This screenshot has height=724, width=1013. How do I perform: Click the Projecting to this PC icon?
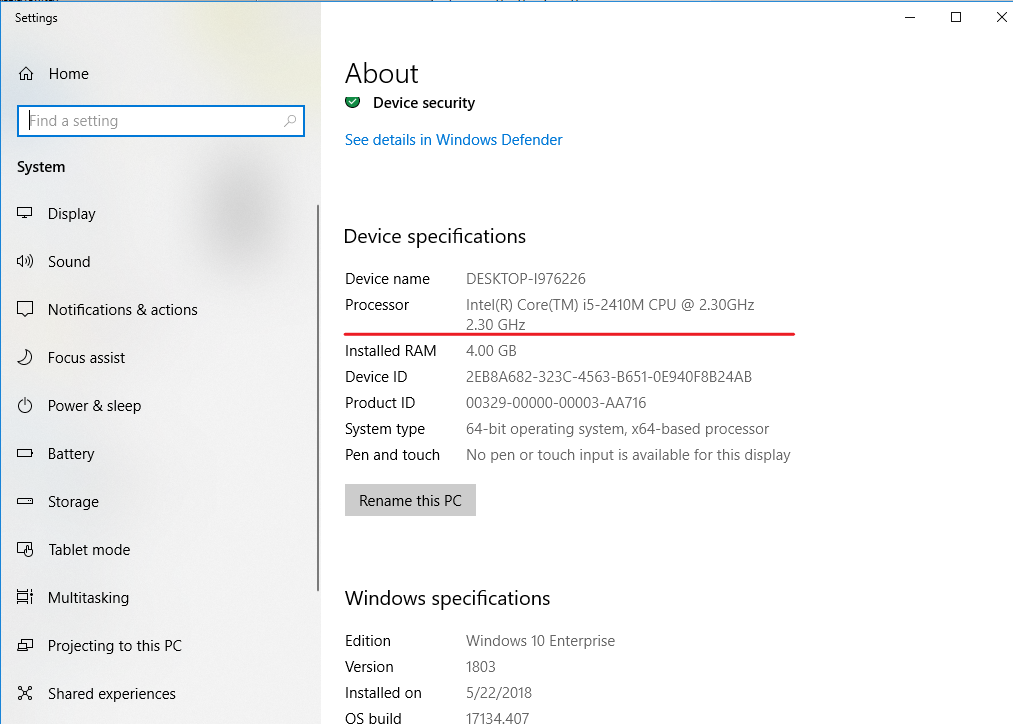click(x=25, y=645)
